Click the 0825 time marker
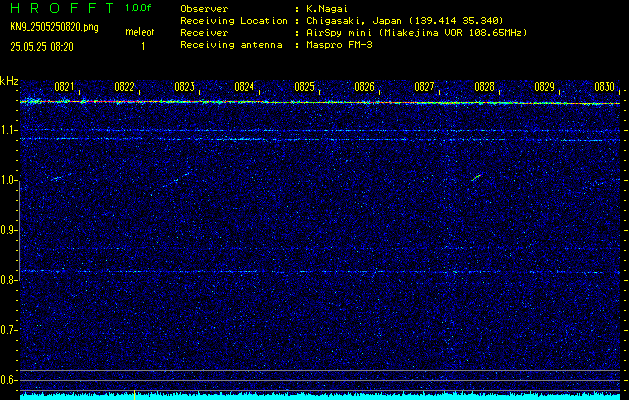Screen dimensions: 629x400 [x=304, y=87]
